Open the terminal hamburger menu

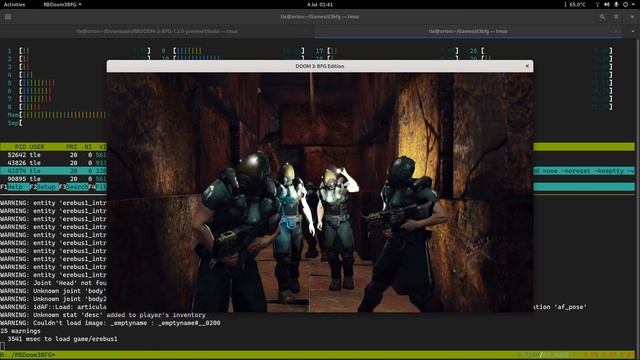[616, 17]
